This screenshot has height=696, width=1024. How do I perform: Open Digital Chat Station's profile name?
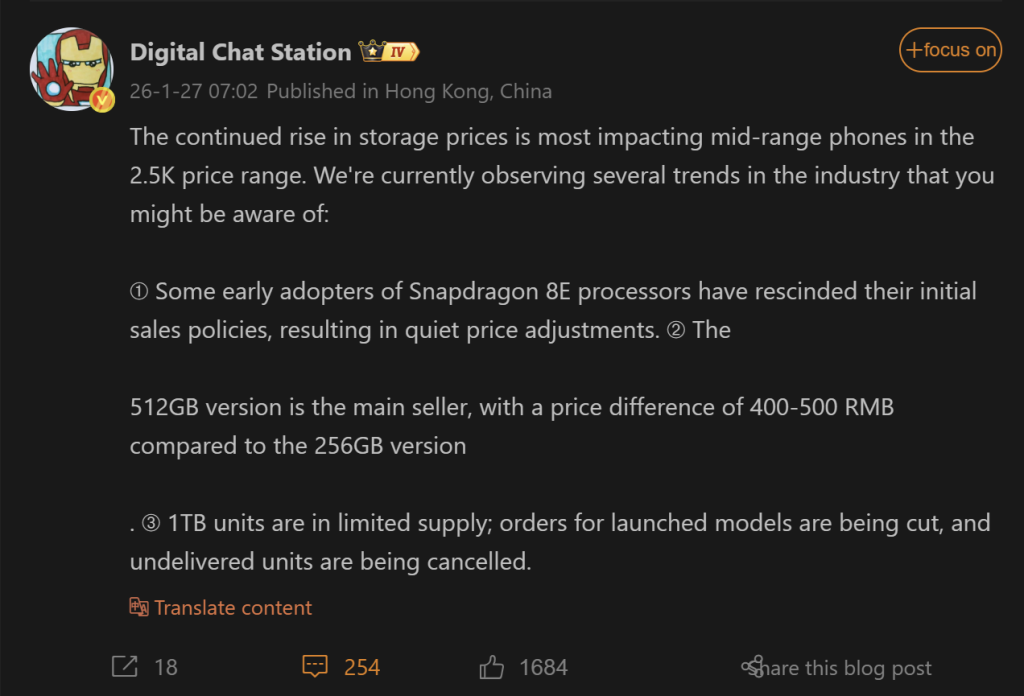[x=240, y=52]
